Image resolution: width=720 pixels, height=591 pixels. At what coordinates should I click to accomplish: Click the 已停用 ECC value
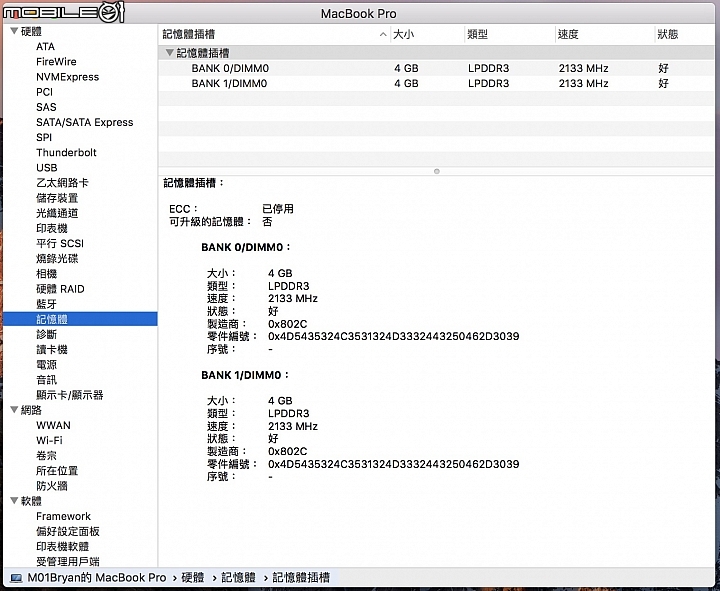pos(278,209)
